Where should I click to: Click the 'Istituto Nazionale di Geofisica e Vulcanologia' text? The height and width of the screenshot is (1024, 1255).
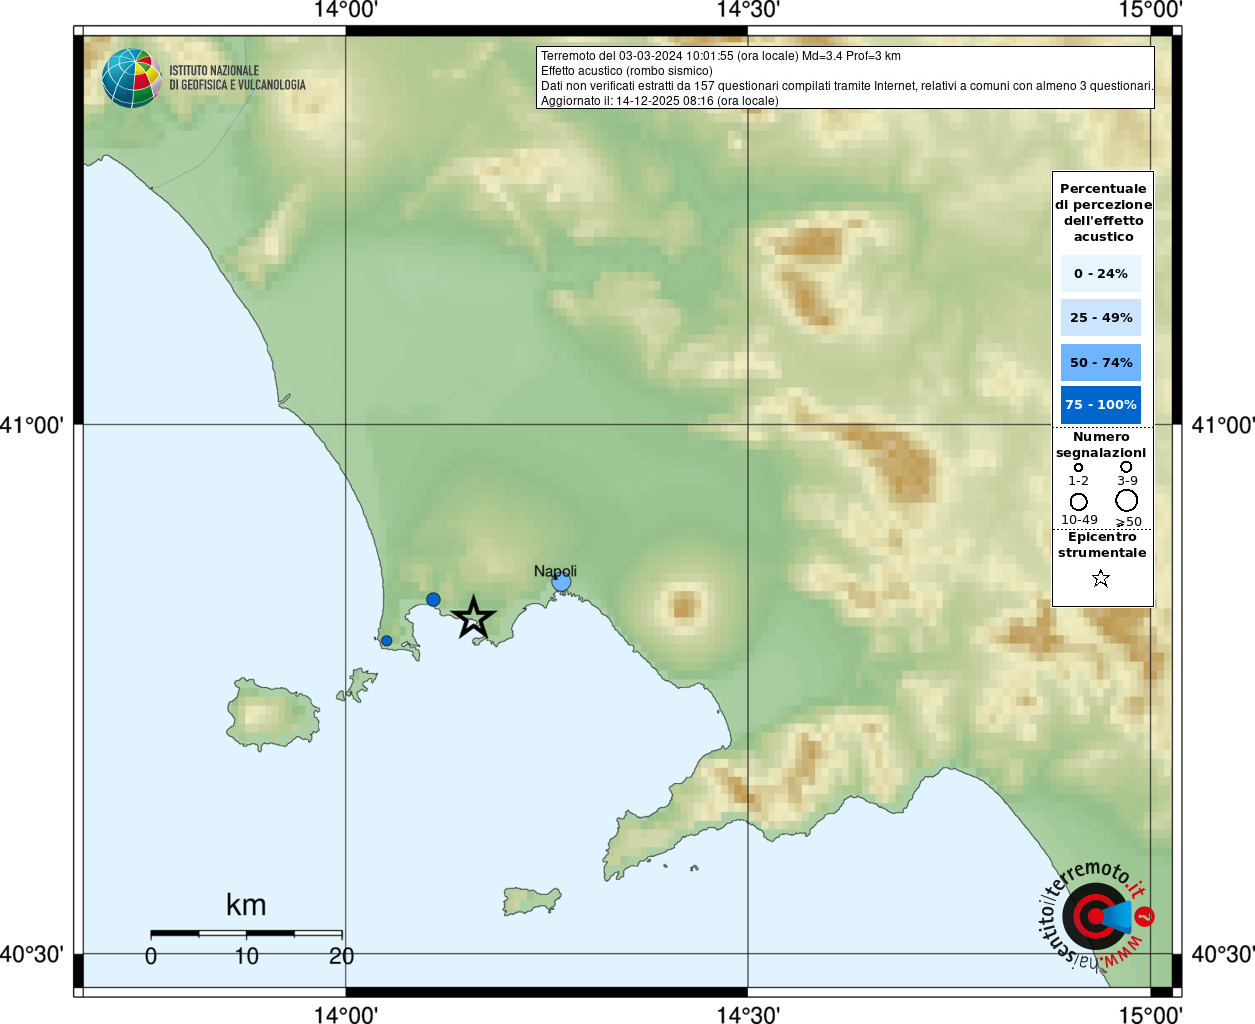click(237, 78)
